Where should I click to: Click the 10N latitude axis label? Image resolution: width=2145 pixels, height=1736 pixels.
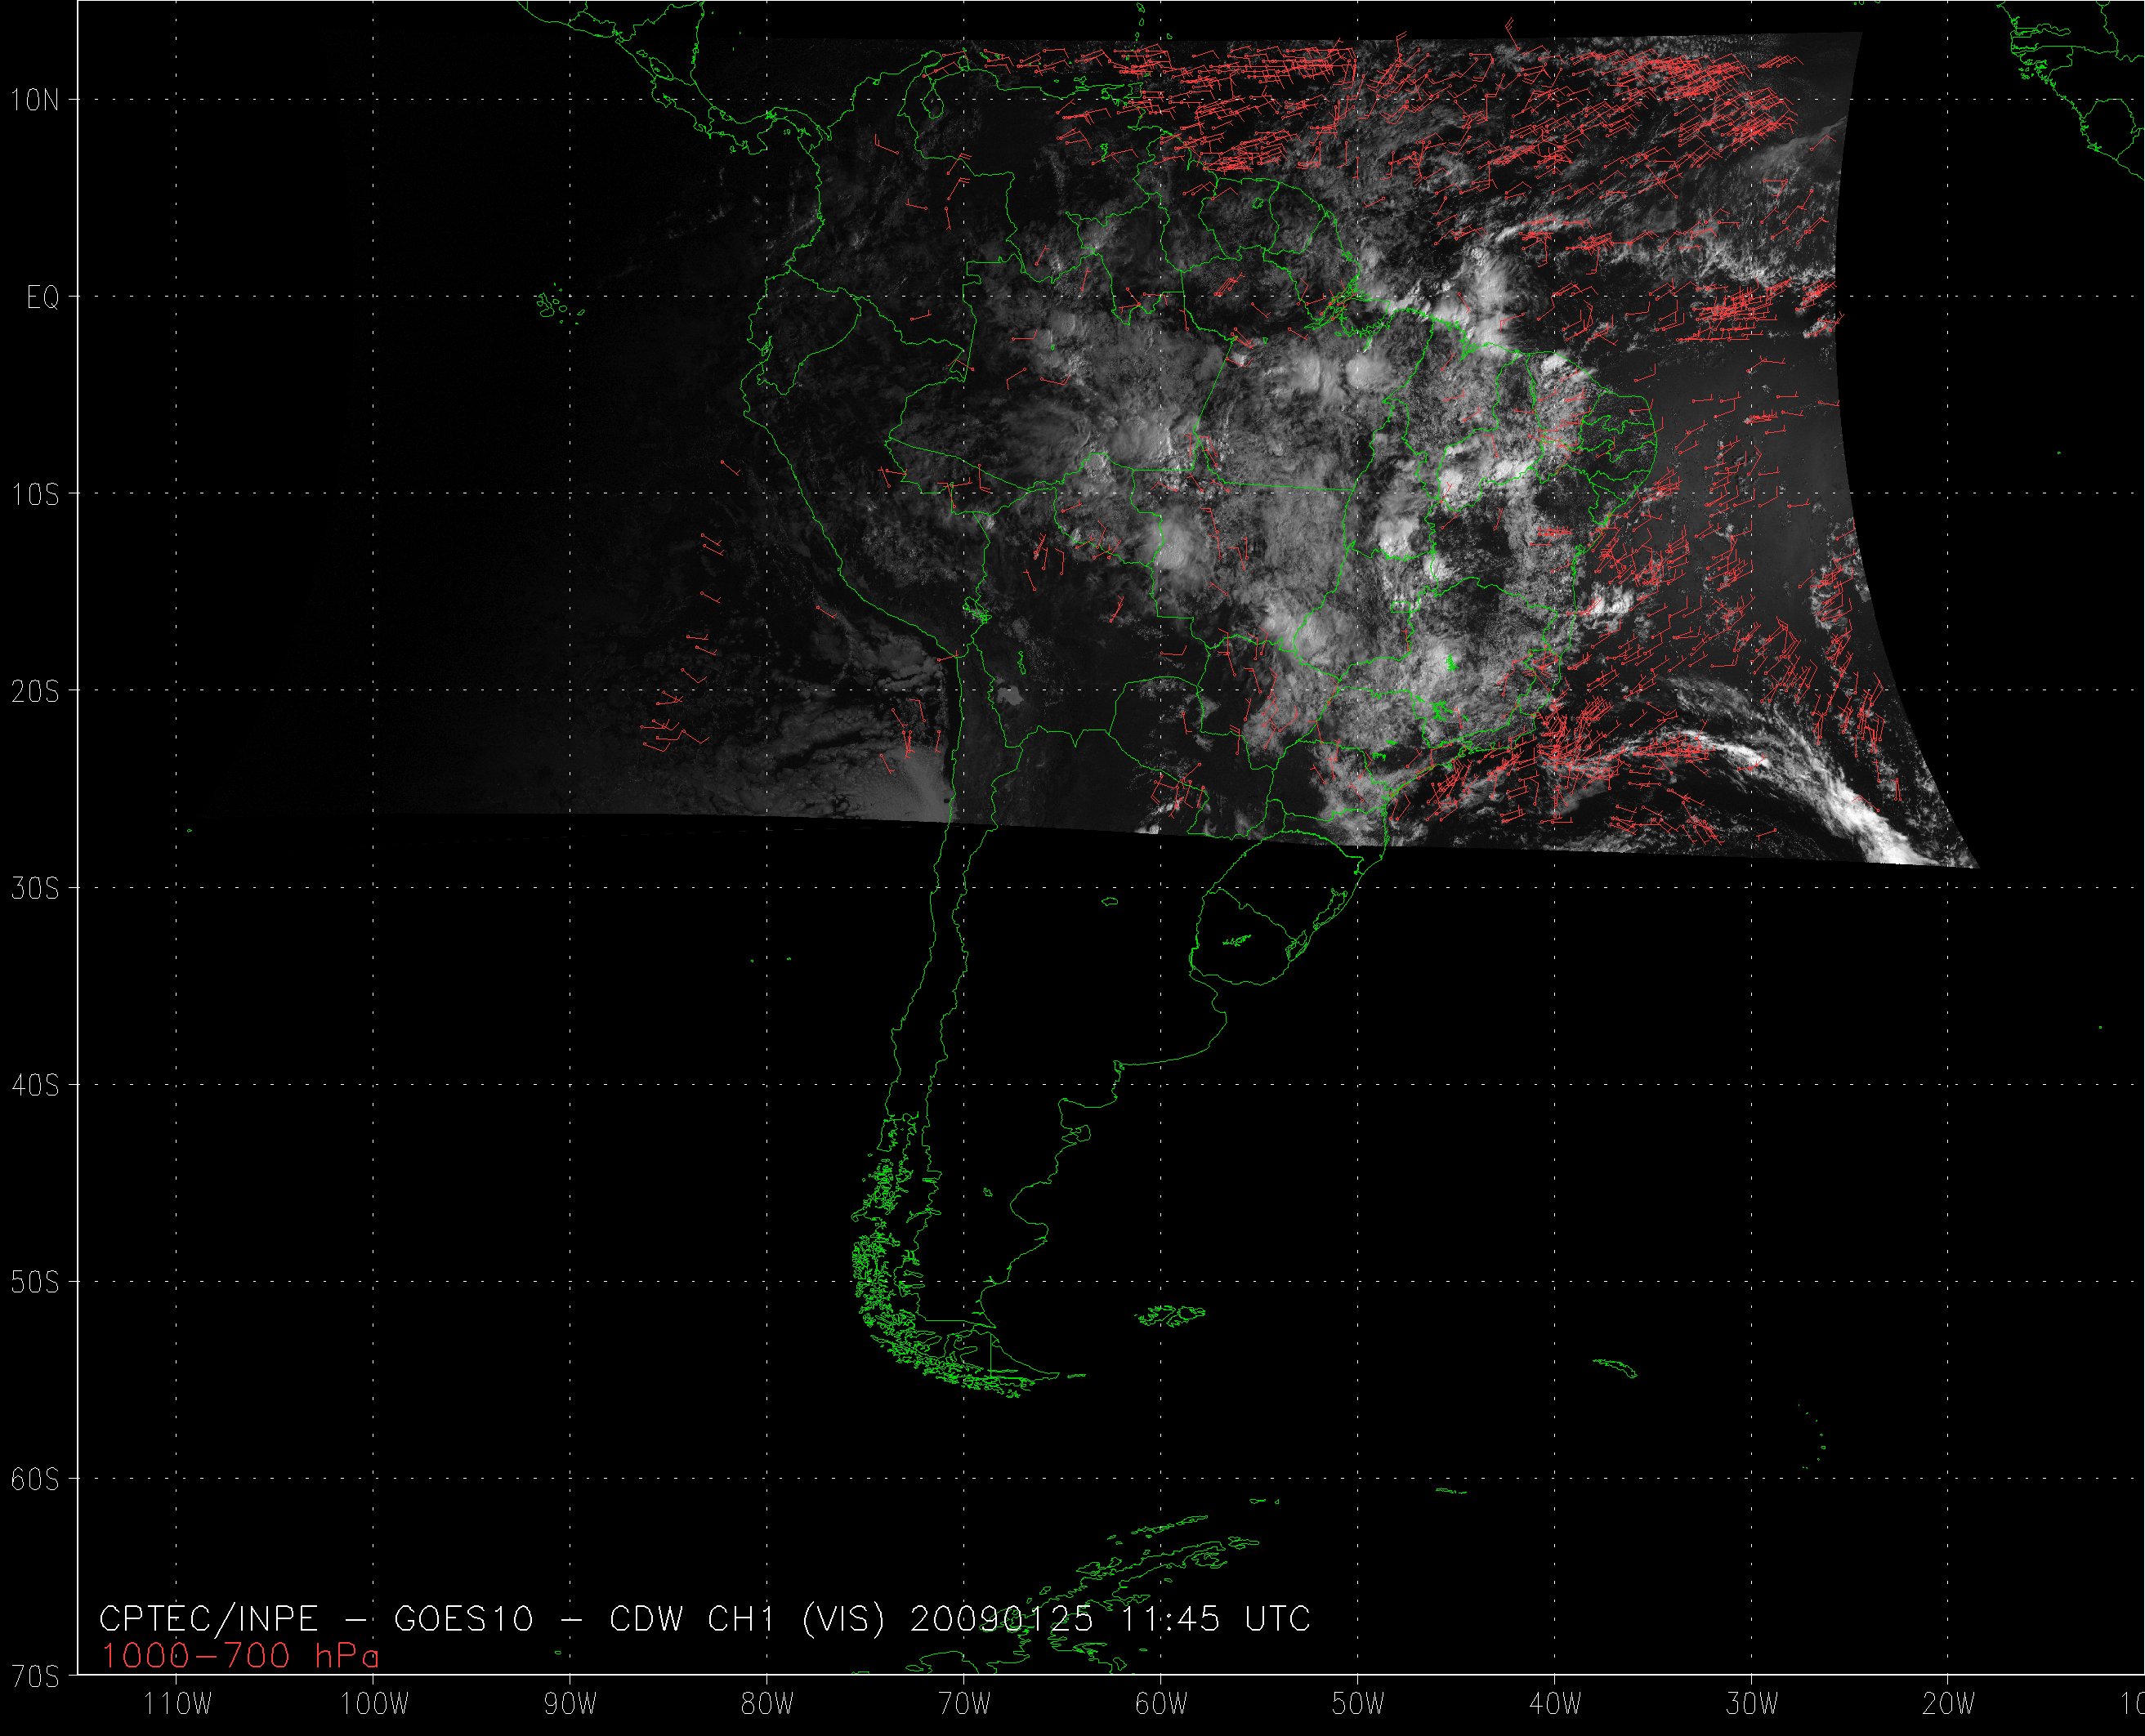pyautogui.click(x=35, y=100)
